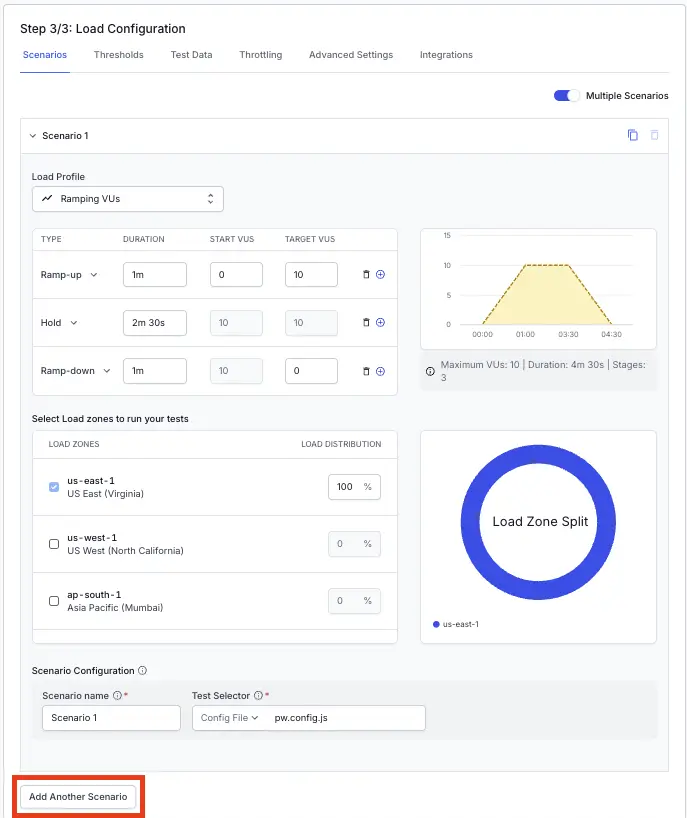Add a stage after the Ramp-up row

(x=380, y=274)
